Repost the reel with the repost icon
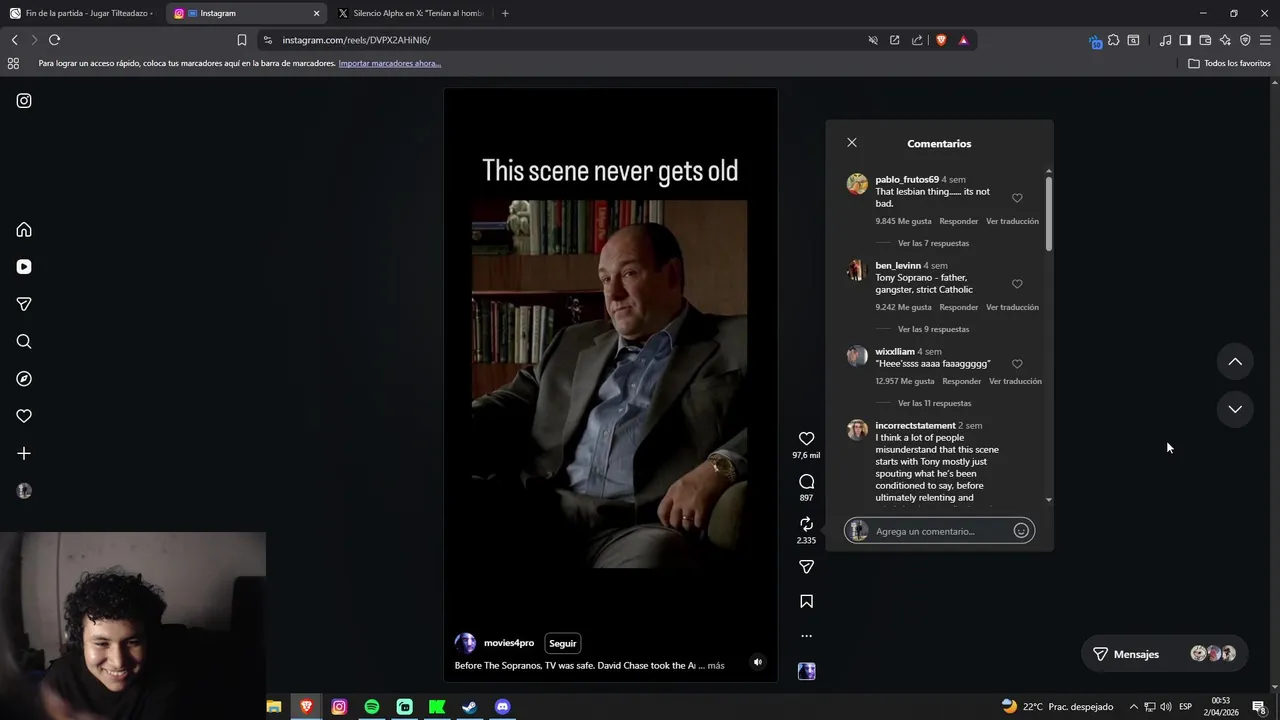 tap(806, 524)
